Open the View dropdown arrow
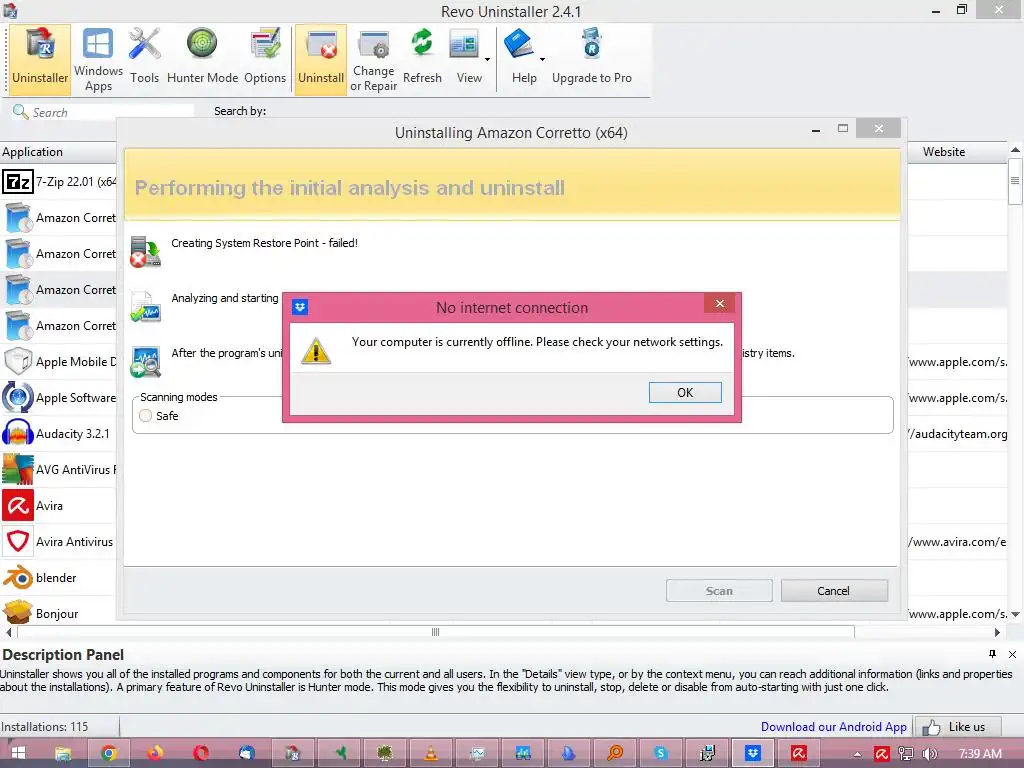 point(488,59)
